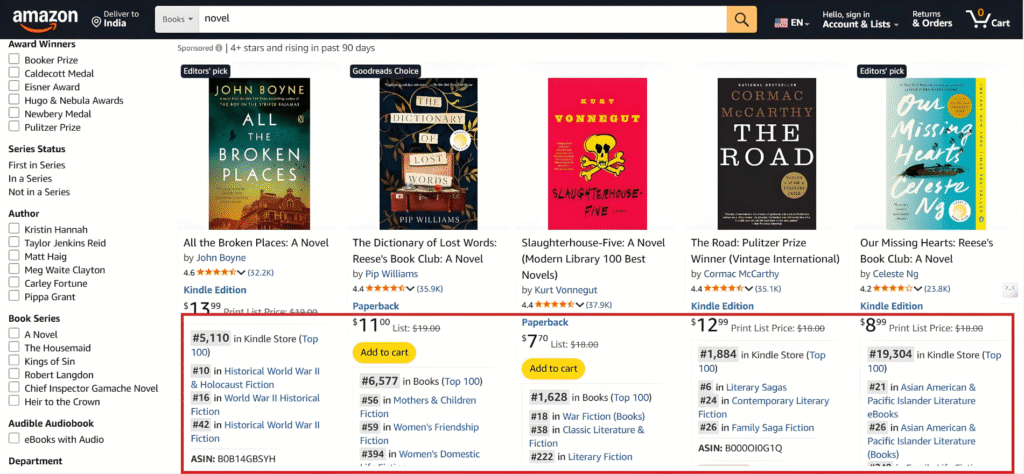
Task: Click the Deliver to India location pin
Action: pyautogui.click(x=96, y=21)
